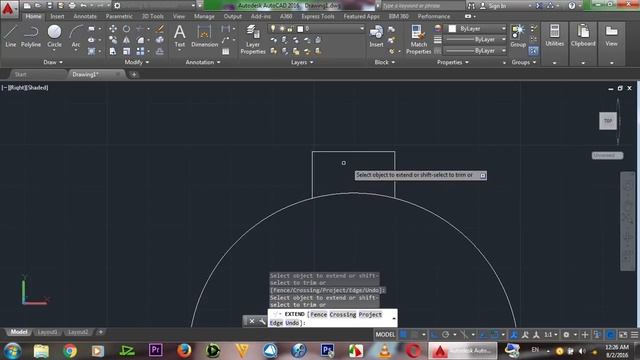The width and height of the screenshot is (640, 360).
Task: Expand the Layers panel
Action: click(302, 62)
